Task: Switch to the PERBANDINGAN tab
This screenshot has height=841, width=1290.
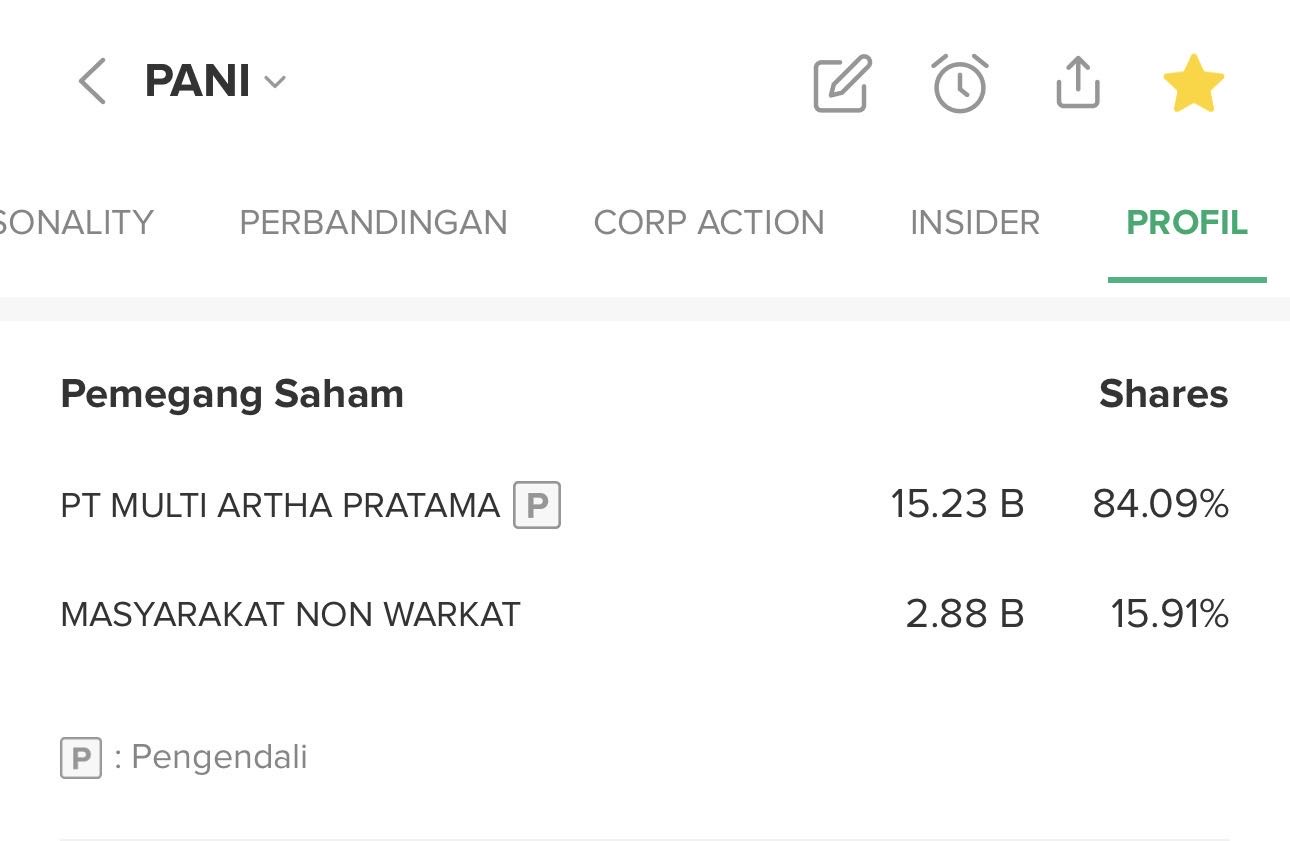Action: pos(373,222)
